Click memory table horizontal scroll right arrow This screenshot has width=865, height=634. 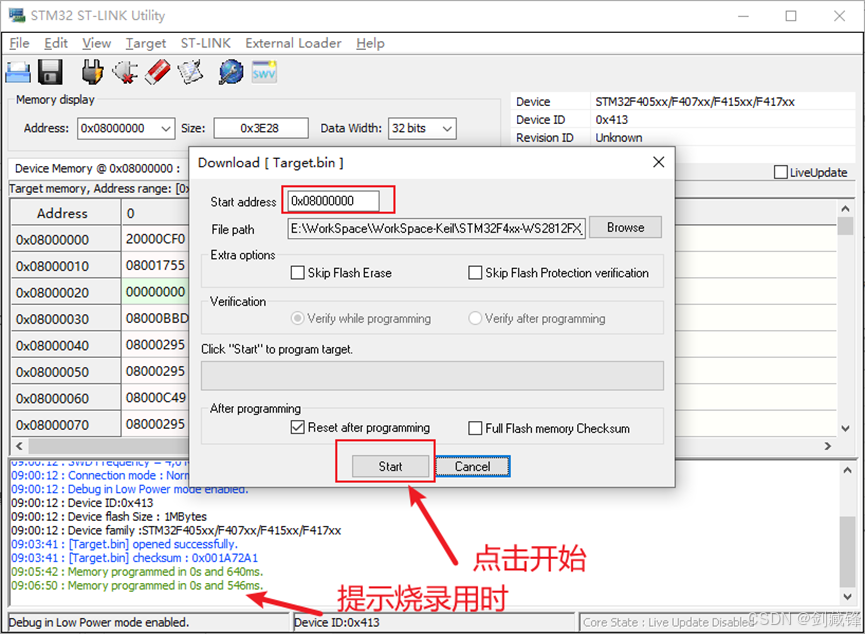click(x=827, y=446)
